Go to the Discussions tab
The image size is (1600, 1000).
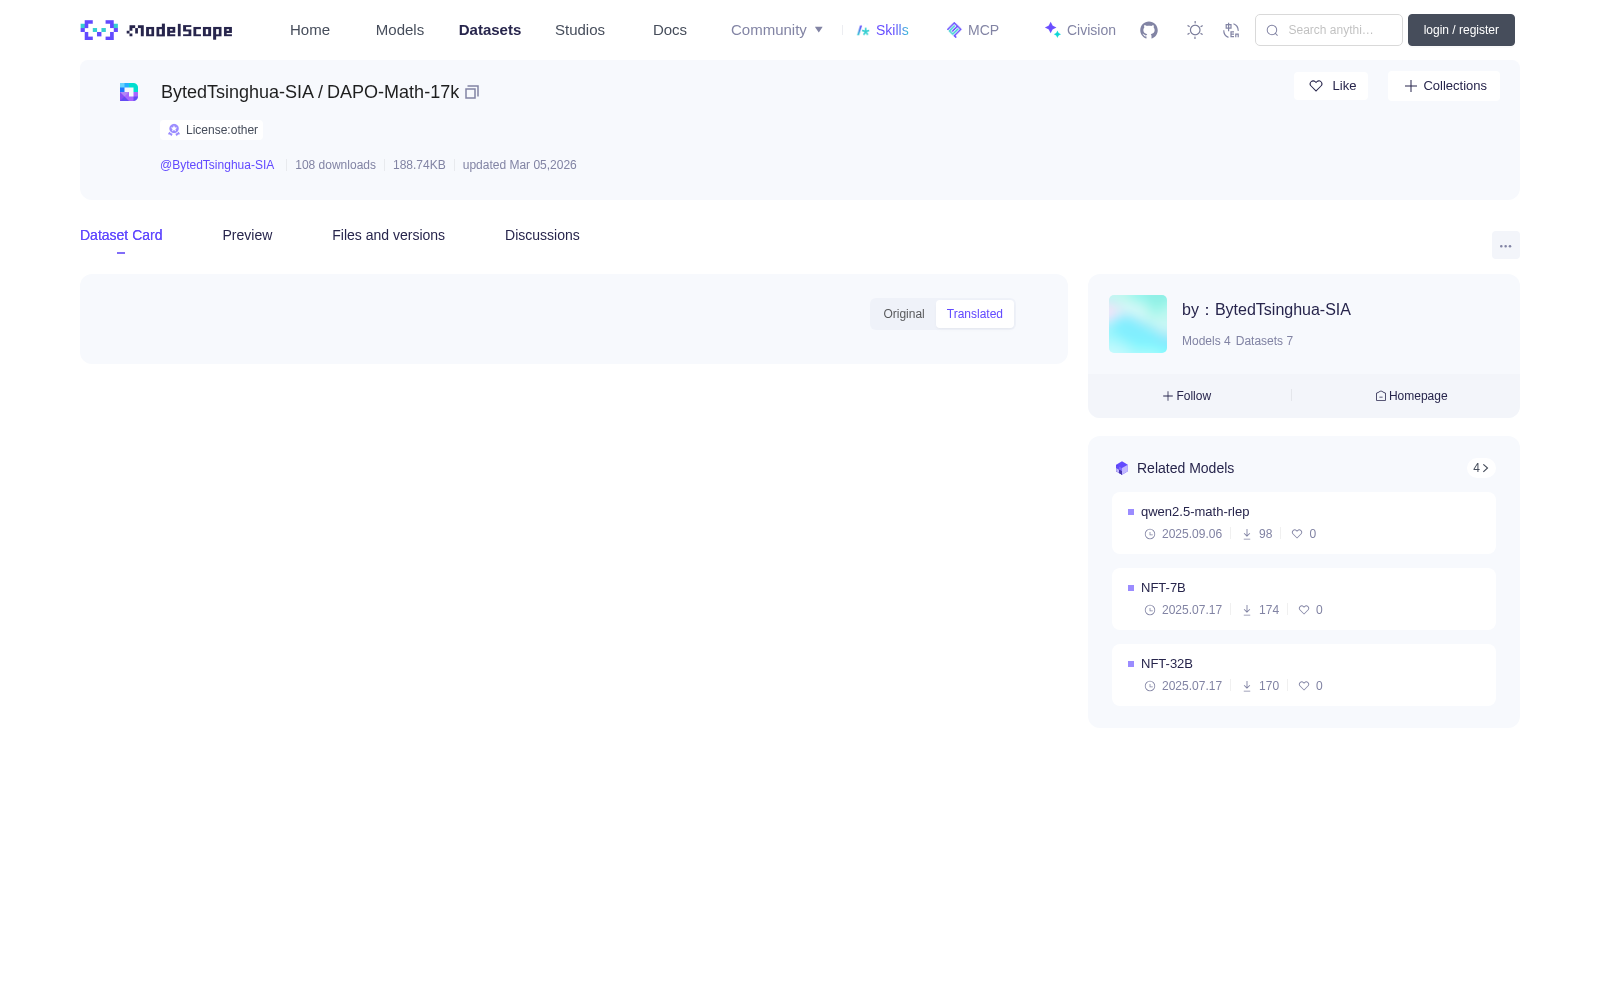542,235
